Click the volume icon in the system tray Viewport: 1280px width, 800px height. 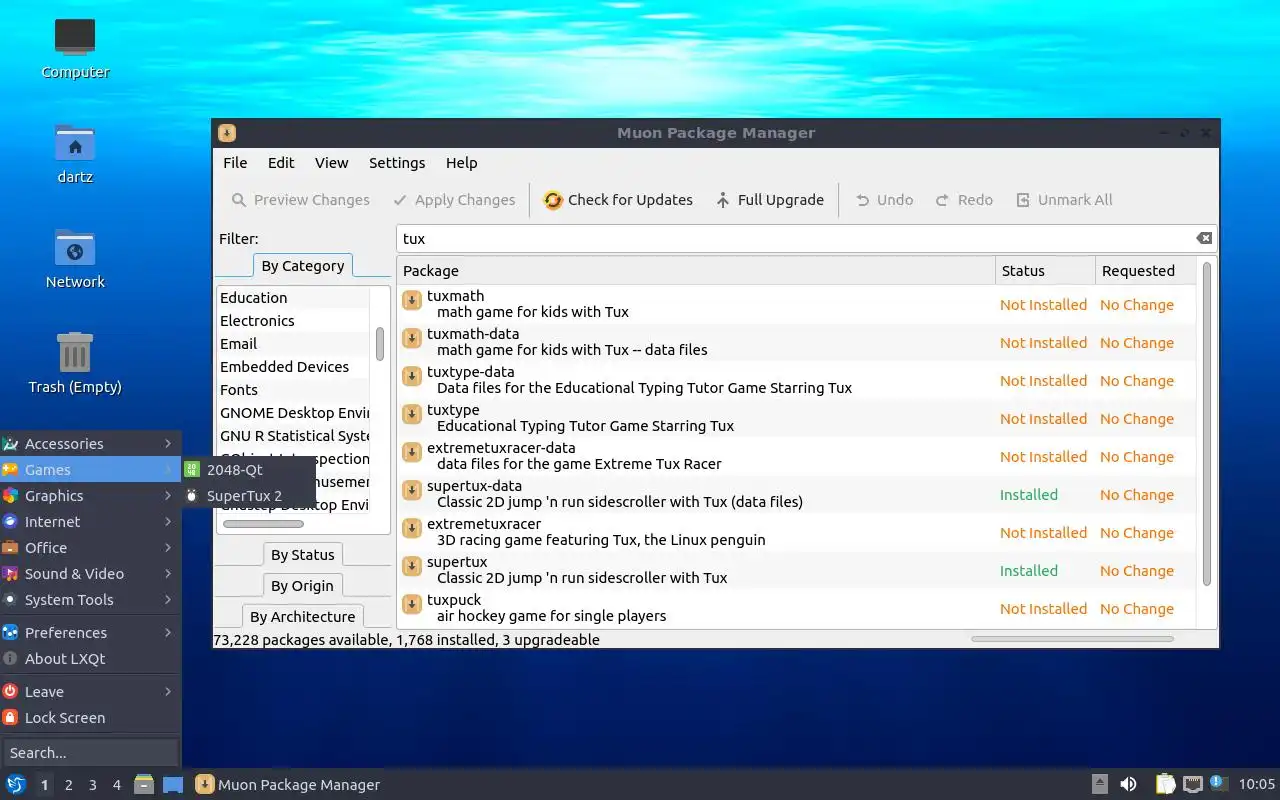[1128, 784]
